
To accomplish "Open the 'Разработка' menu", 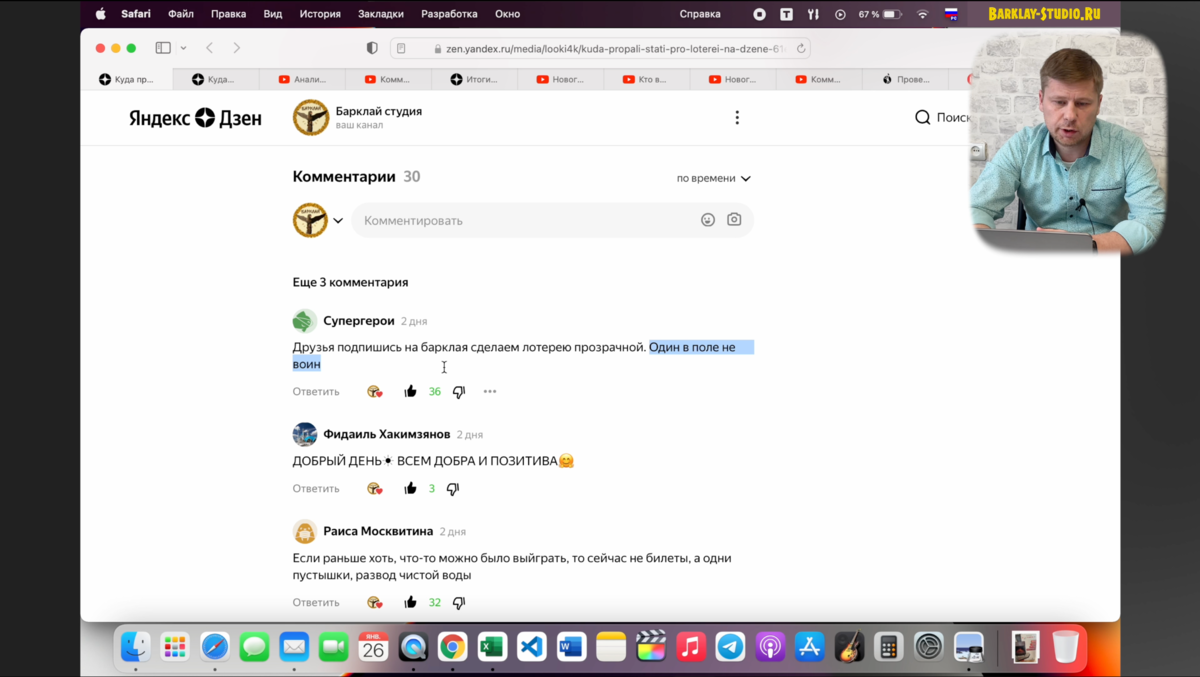I will tap(449, 14).
